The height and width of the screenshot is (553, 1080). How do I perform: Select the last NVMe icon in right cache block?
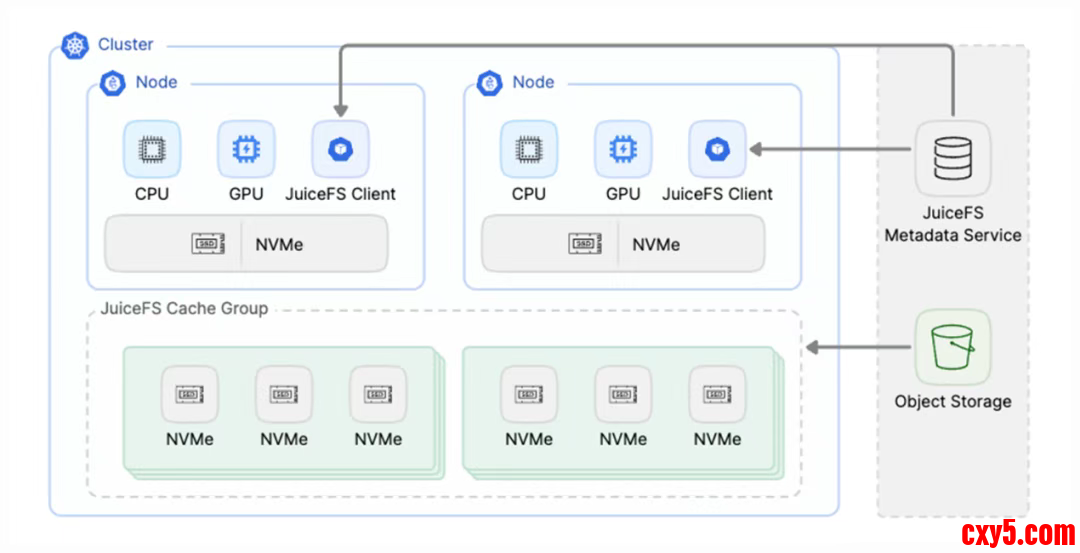(x=717, y=394)
